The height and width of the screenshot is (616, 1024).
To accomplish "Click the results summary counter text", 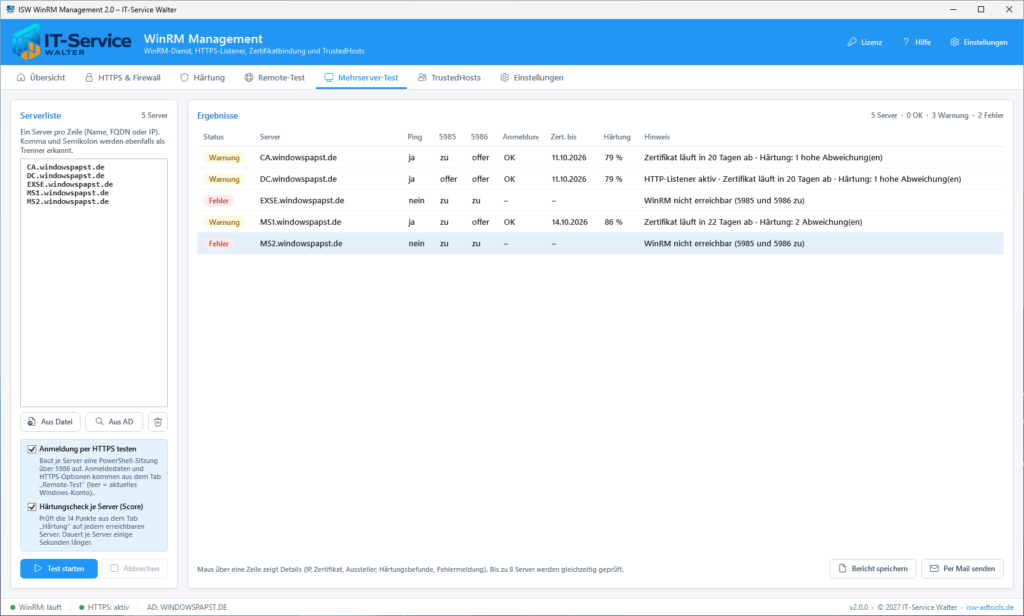I will click(x=936, y=116).
